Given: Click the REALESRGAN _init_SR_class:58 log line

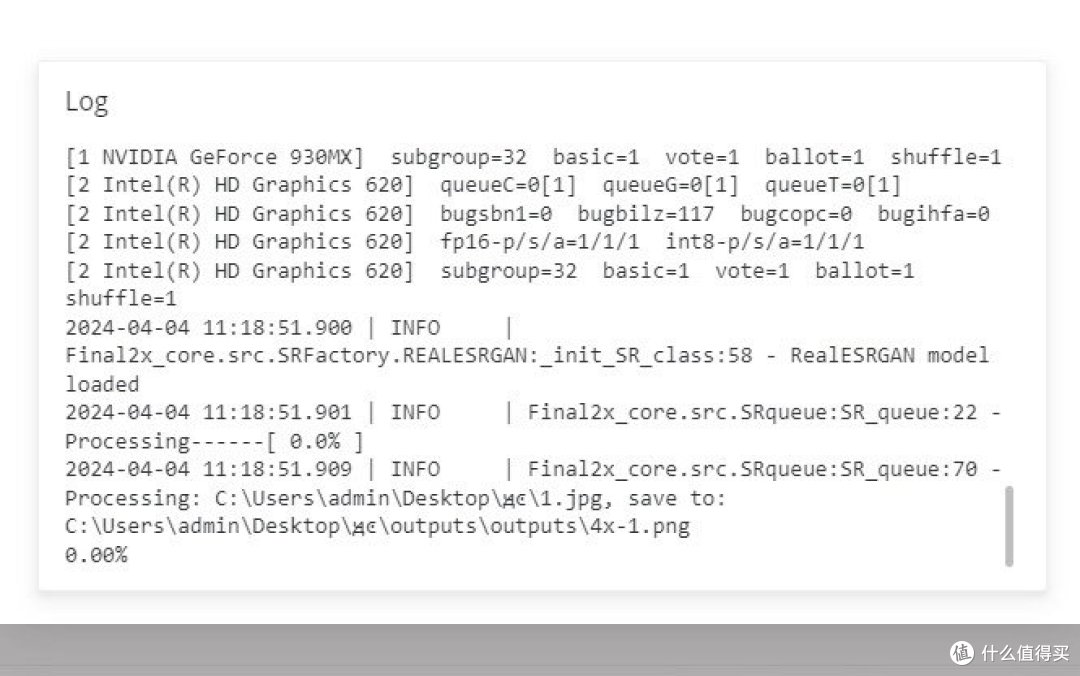Looking at the screenshot, I should (x=527, y=356).
